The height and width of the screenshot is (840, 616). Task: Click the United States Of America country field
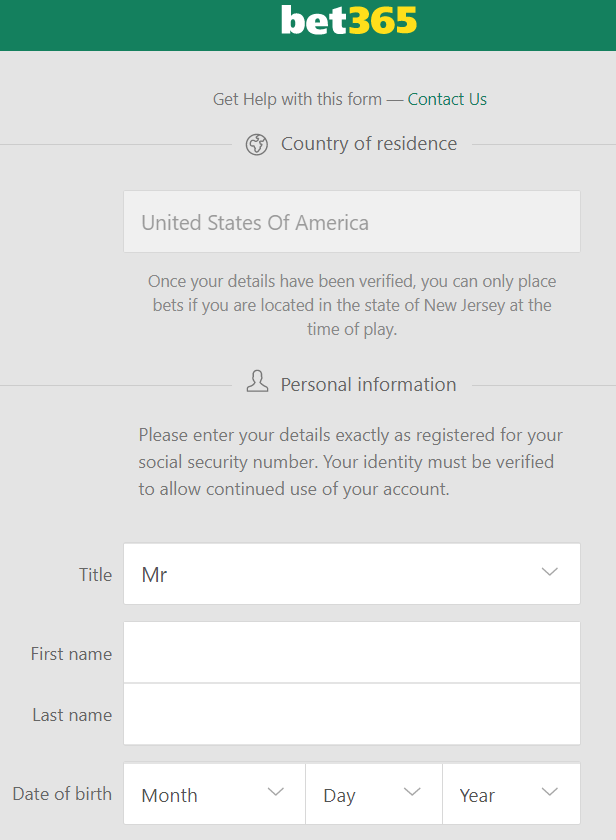pos(352,222)
